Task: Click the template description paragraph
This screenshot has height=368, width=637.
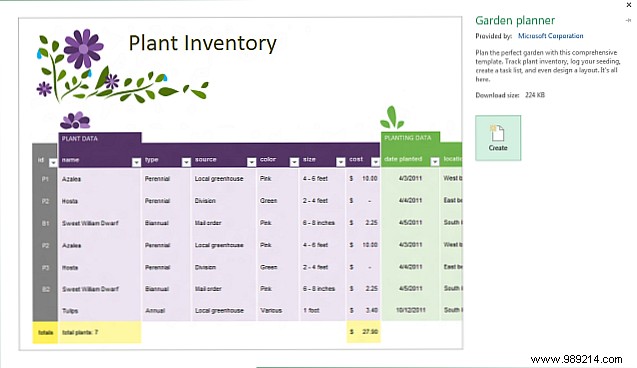Action: point(548,66)
